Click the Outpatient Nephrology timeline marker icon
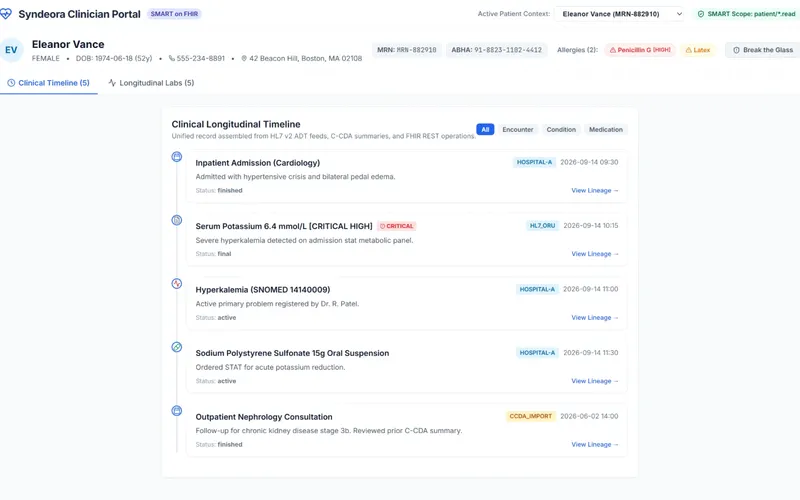Viewport: 800px width, 500px height. tap(177, 411)
